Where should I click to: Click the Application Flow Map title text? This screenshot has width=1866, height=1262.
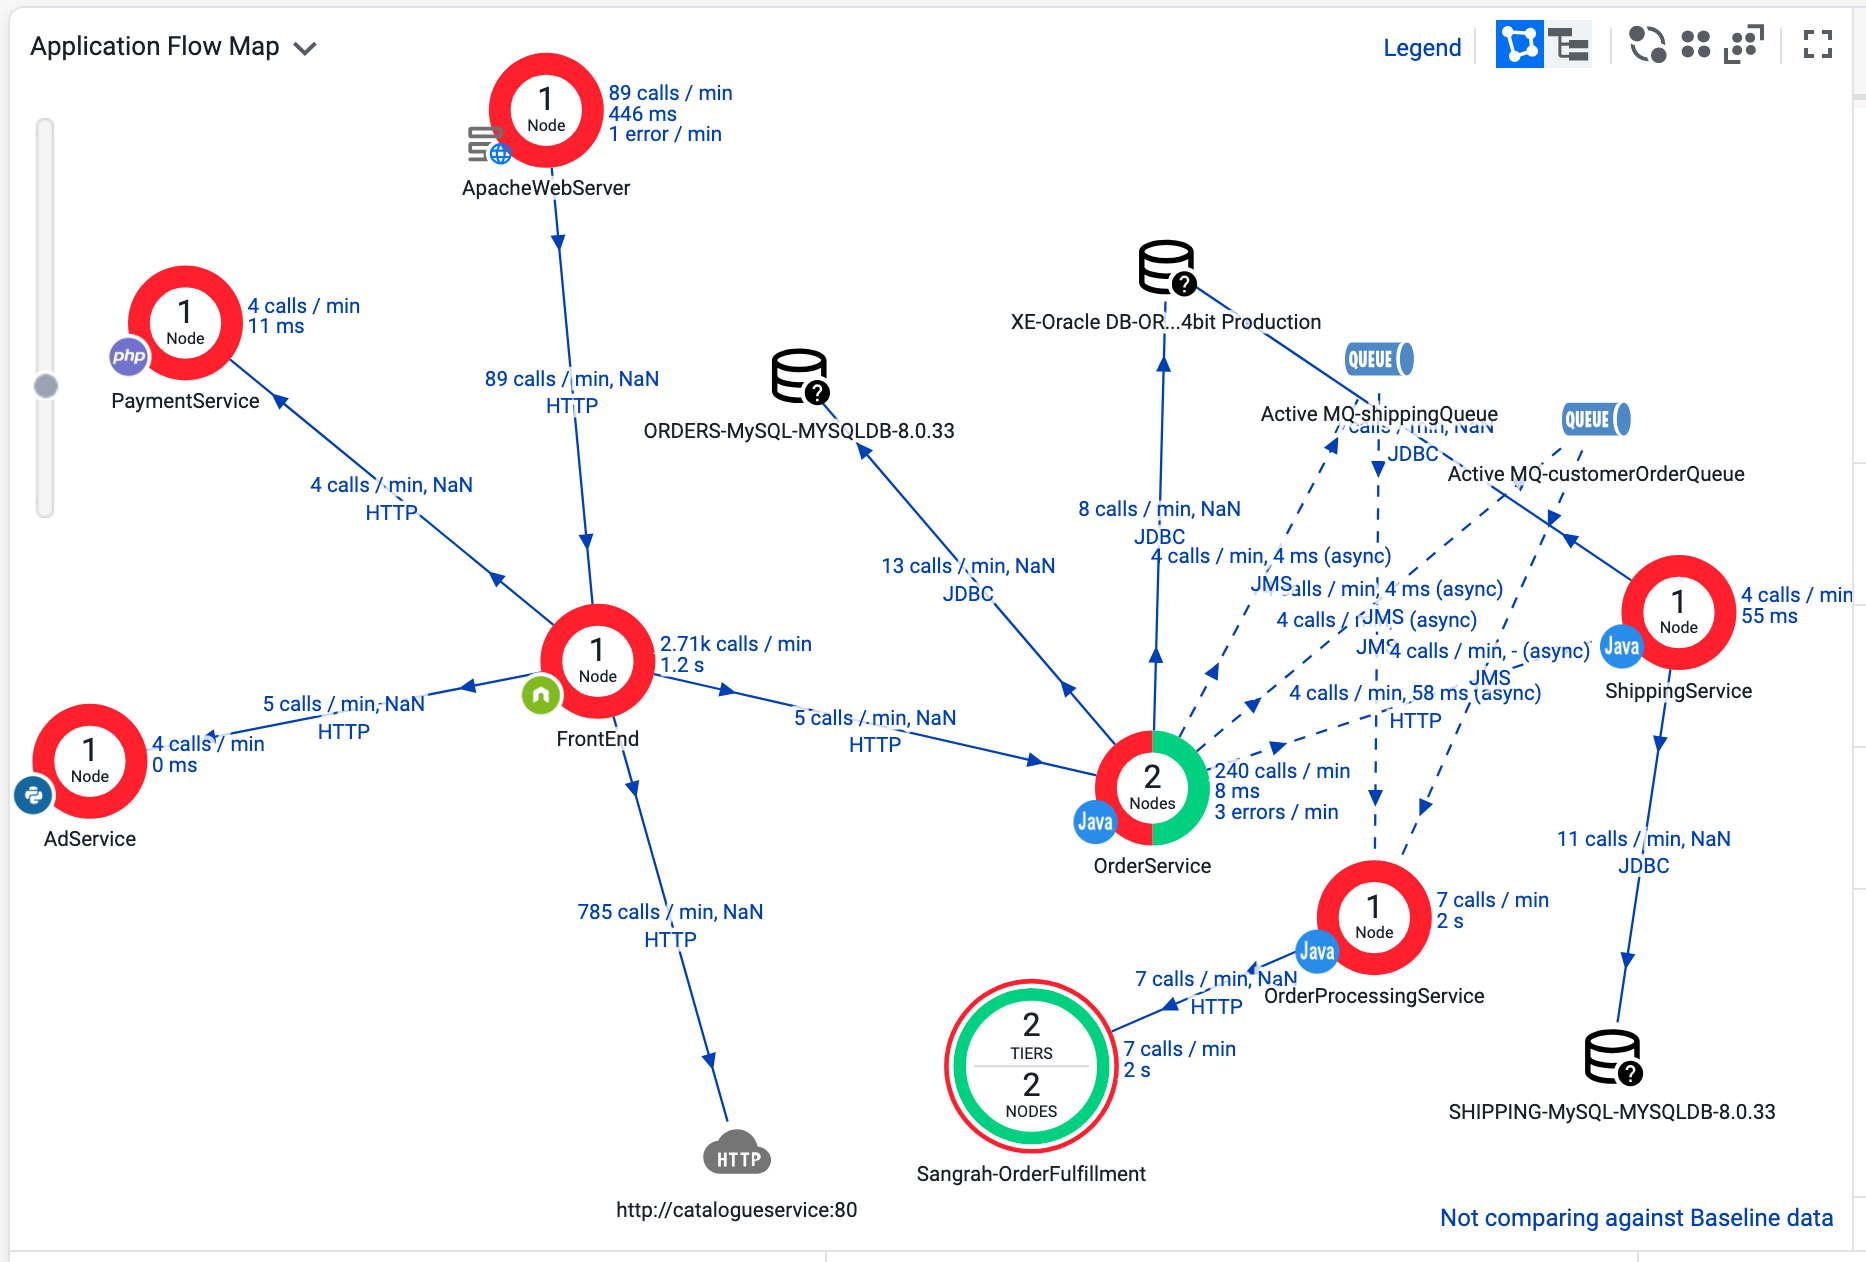(155, 46)
